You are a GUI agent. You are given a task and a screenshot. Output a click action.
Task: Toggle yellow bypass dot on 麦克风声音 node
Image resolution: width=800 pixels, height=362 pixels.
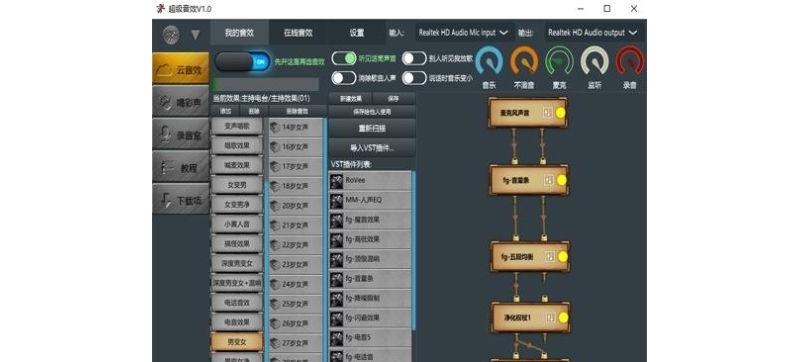(x=561, y=113)
